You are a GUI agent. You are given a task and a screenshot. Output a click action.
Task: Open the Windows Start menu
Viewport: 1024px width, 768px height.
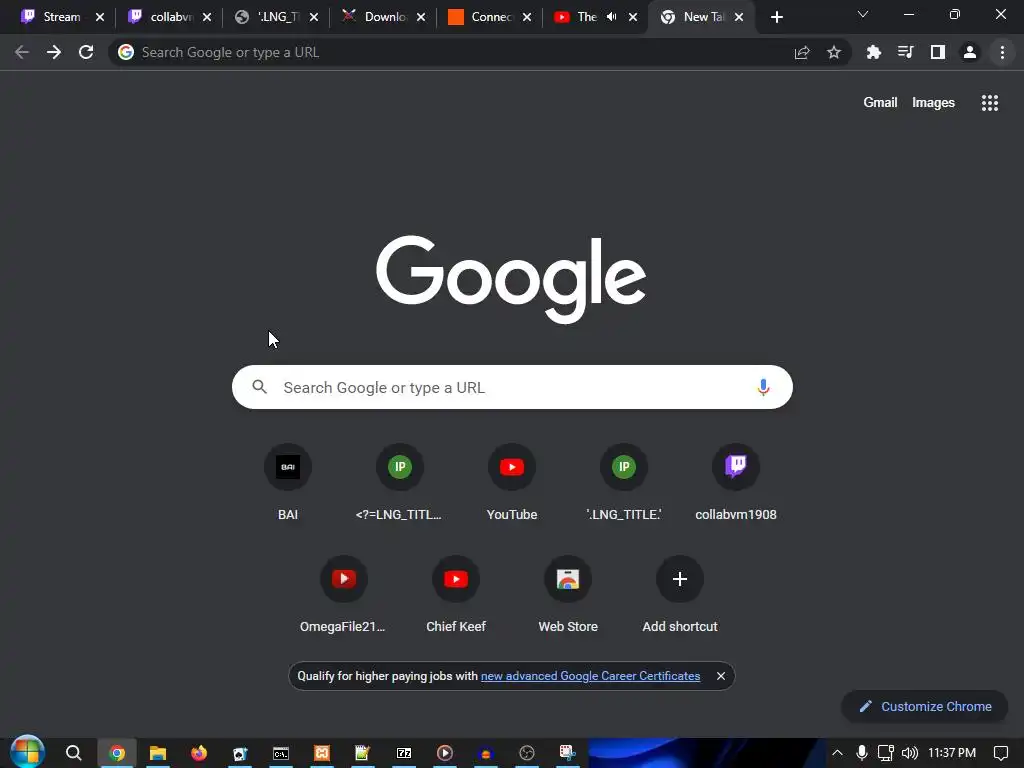[26, 752]
